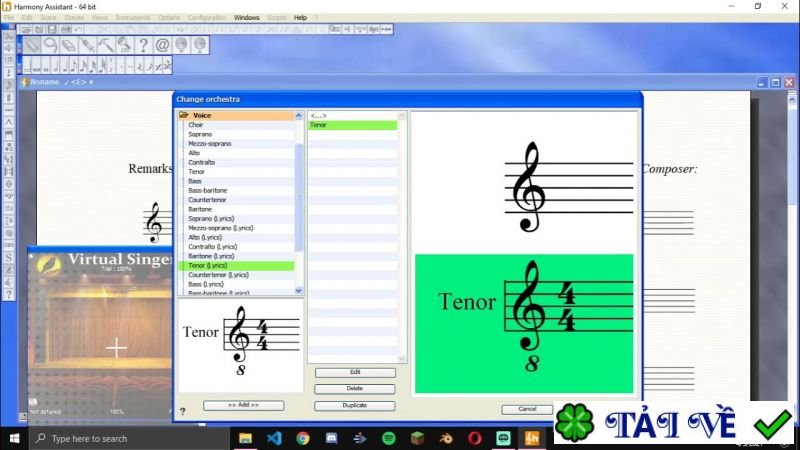
Task: Click the Edit button
Action: click(355, 372)
